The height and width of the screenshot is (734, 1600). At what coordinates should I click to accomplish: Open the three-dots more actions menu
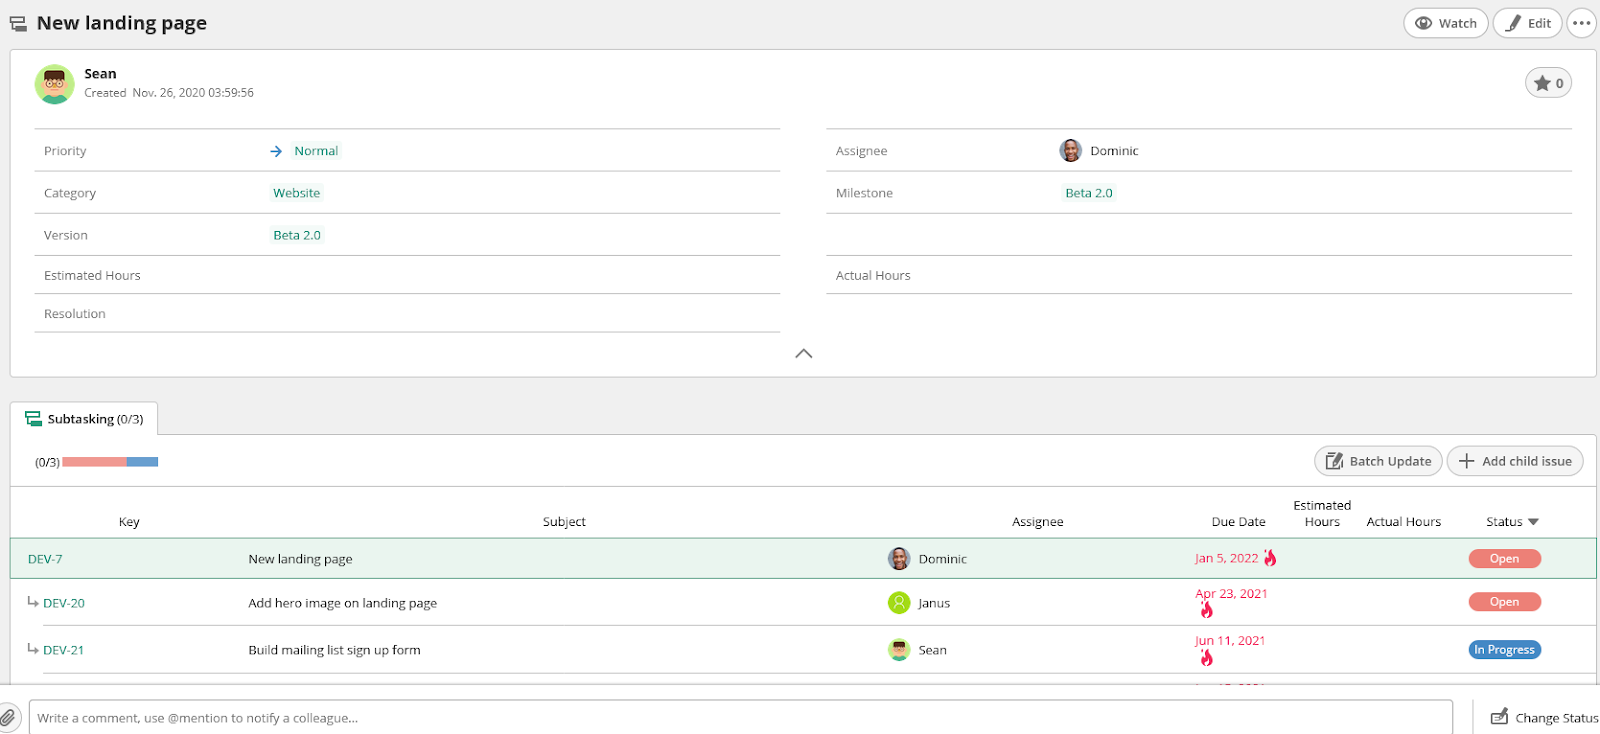pyautogui.click(x=1581, y=23)
